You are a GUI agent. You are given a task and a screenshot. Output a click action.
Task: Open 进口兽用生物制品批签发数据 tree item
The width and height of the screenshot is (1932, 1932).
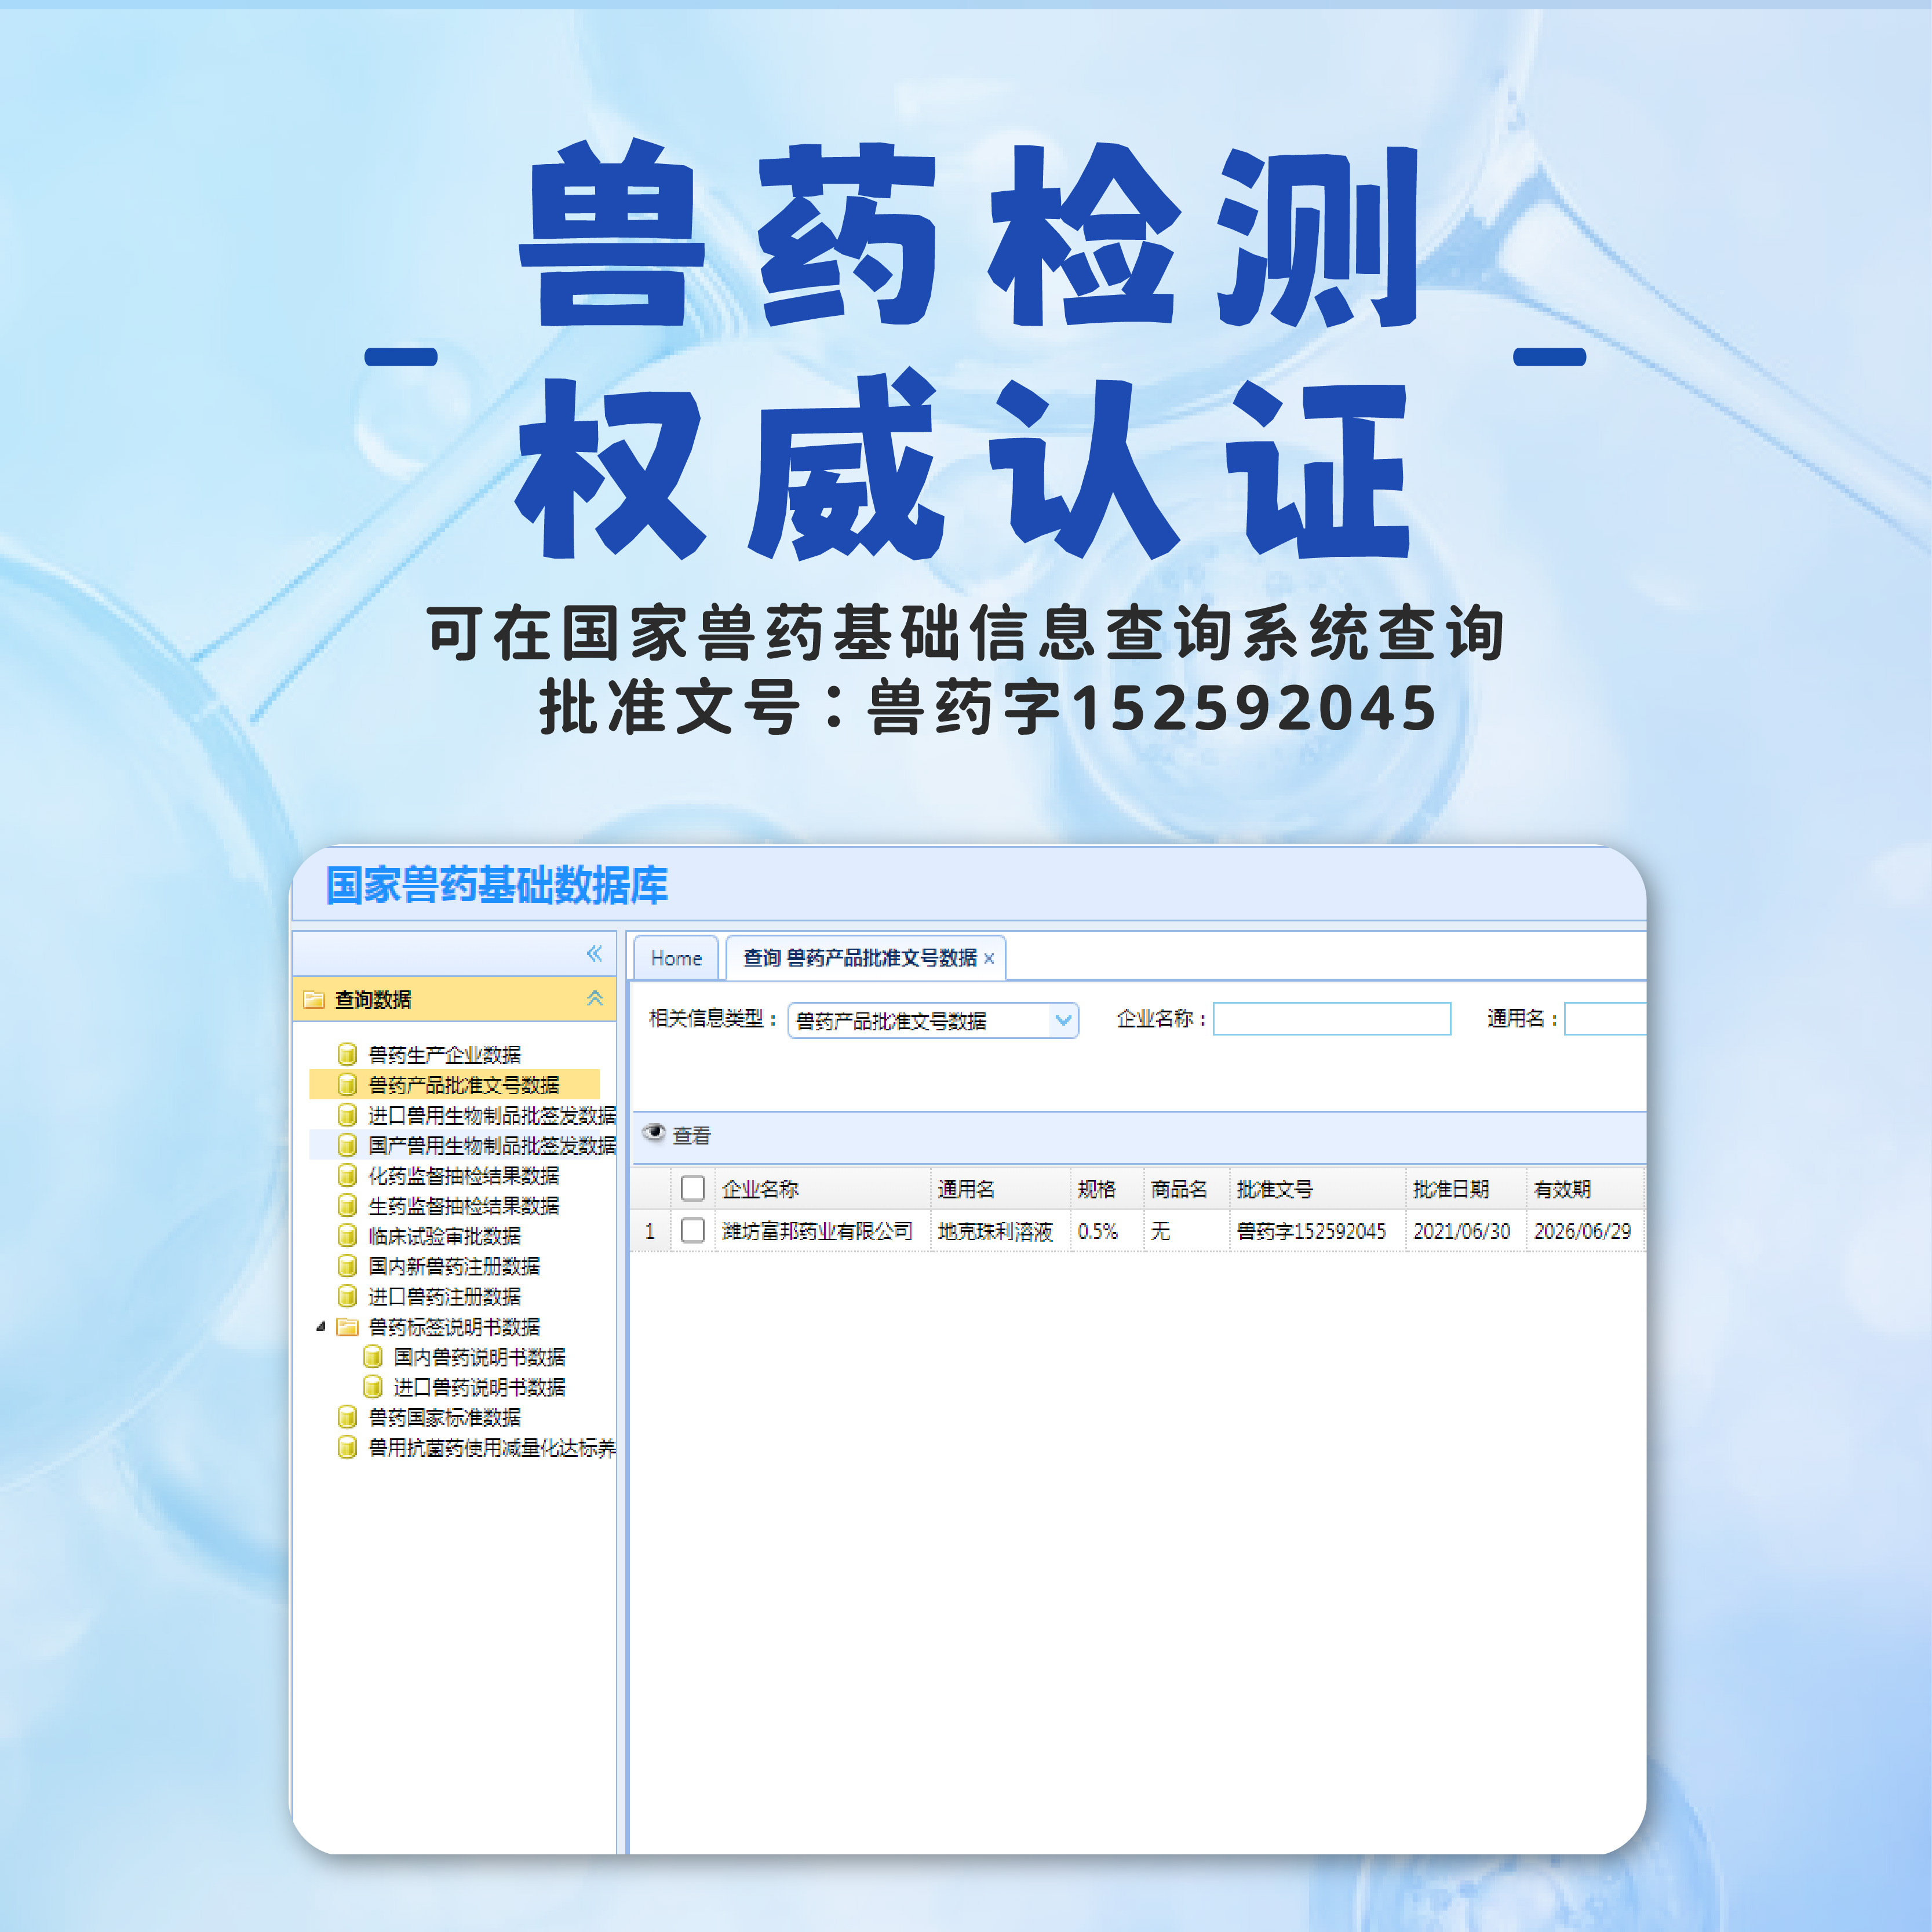(x=492, y=1114)
